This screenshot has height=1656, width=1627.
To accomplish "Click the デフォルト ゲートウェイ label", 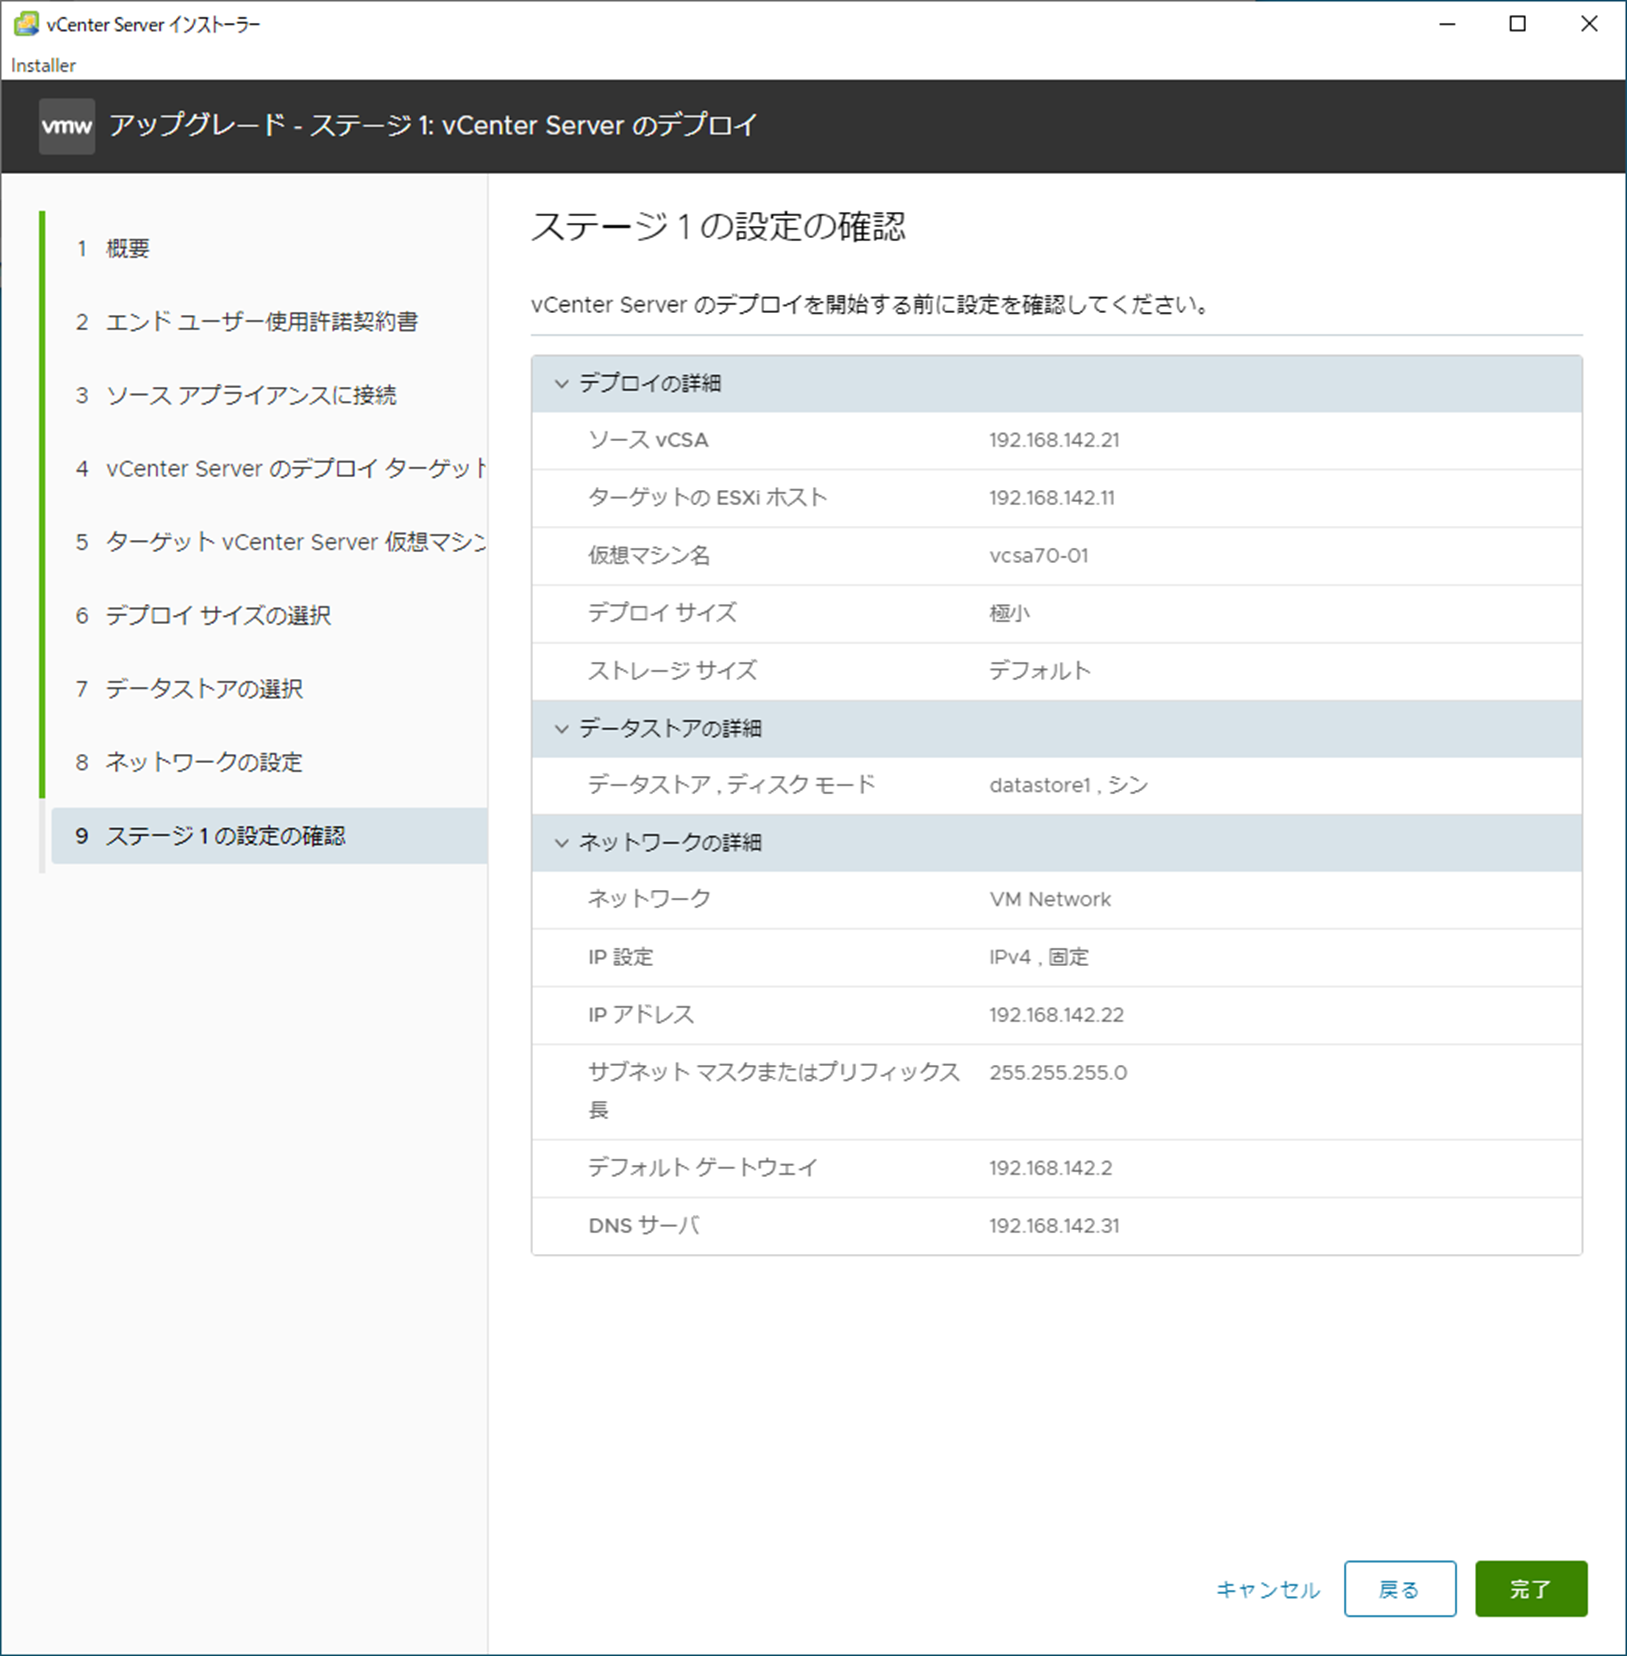I will (x=703, y=1168).
